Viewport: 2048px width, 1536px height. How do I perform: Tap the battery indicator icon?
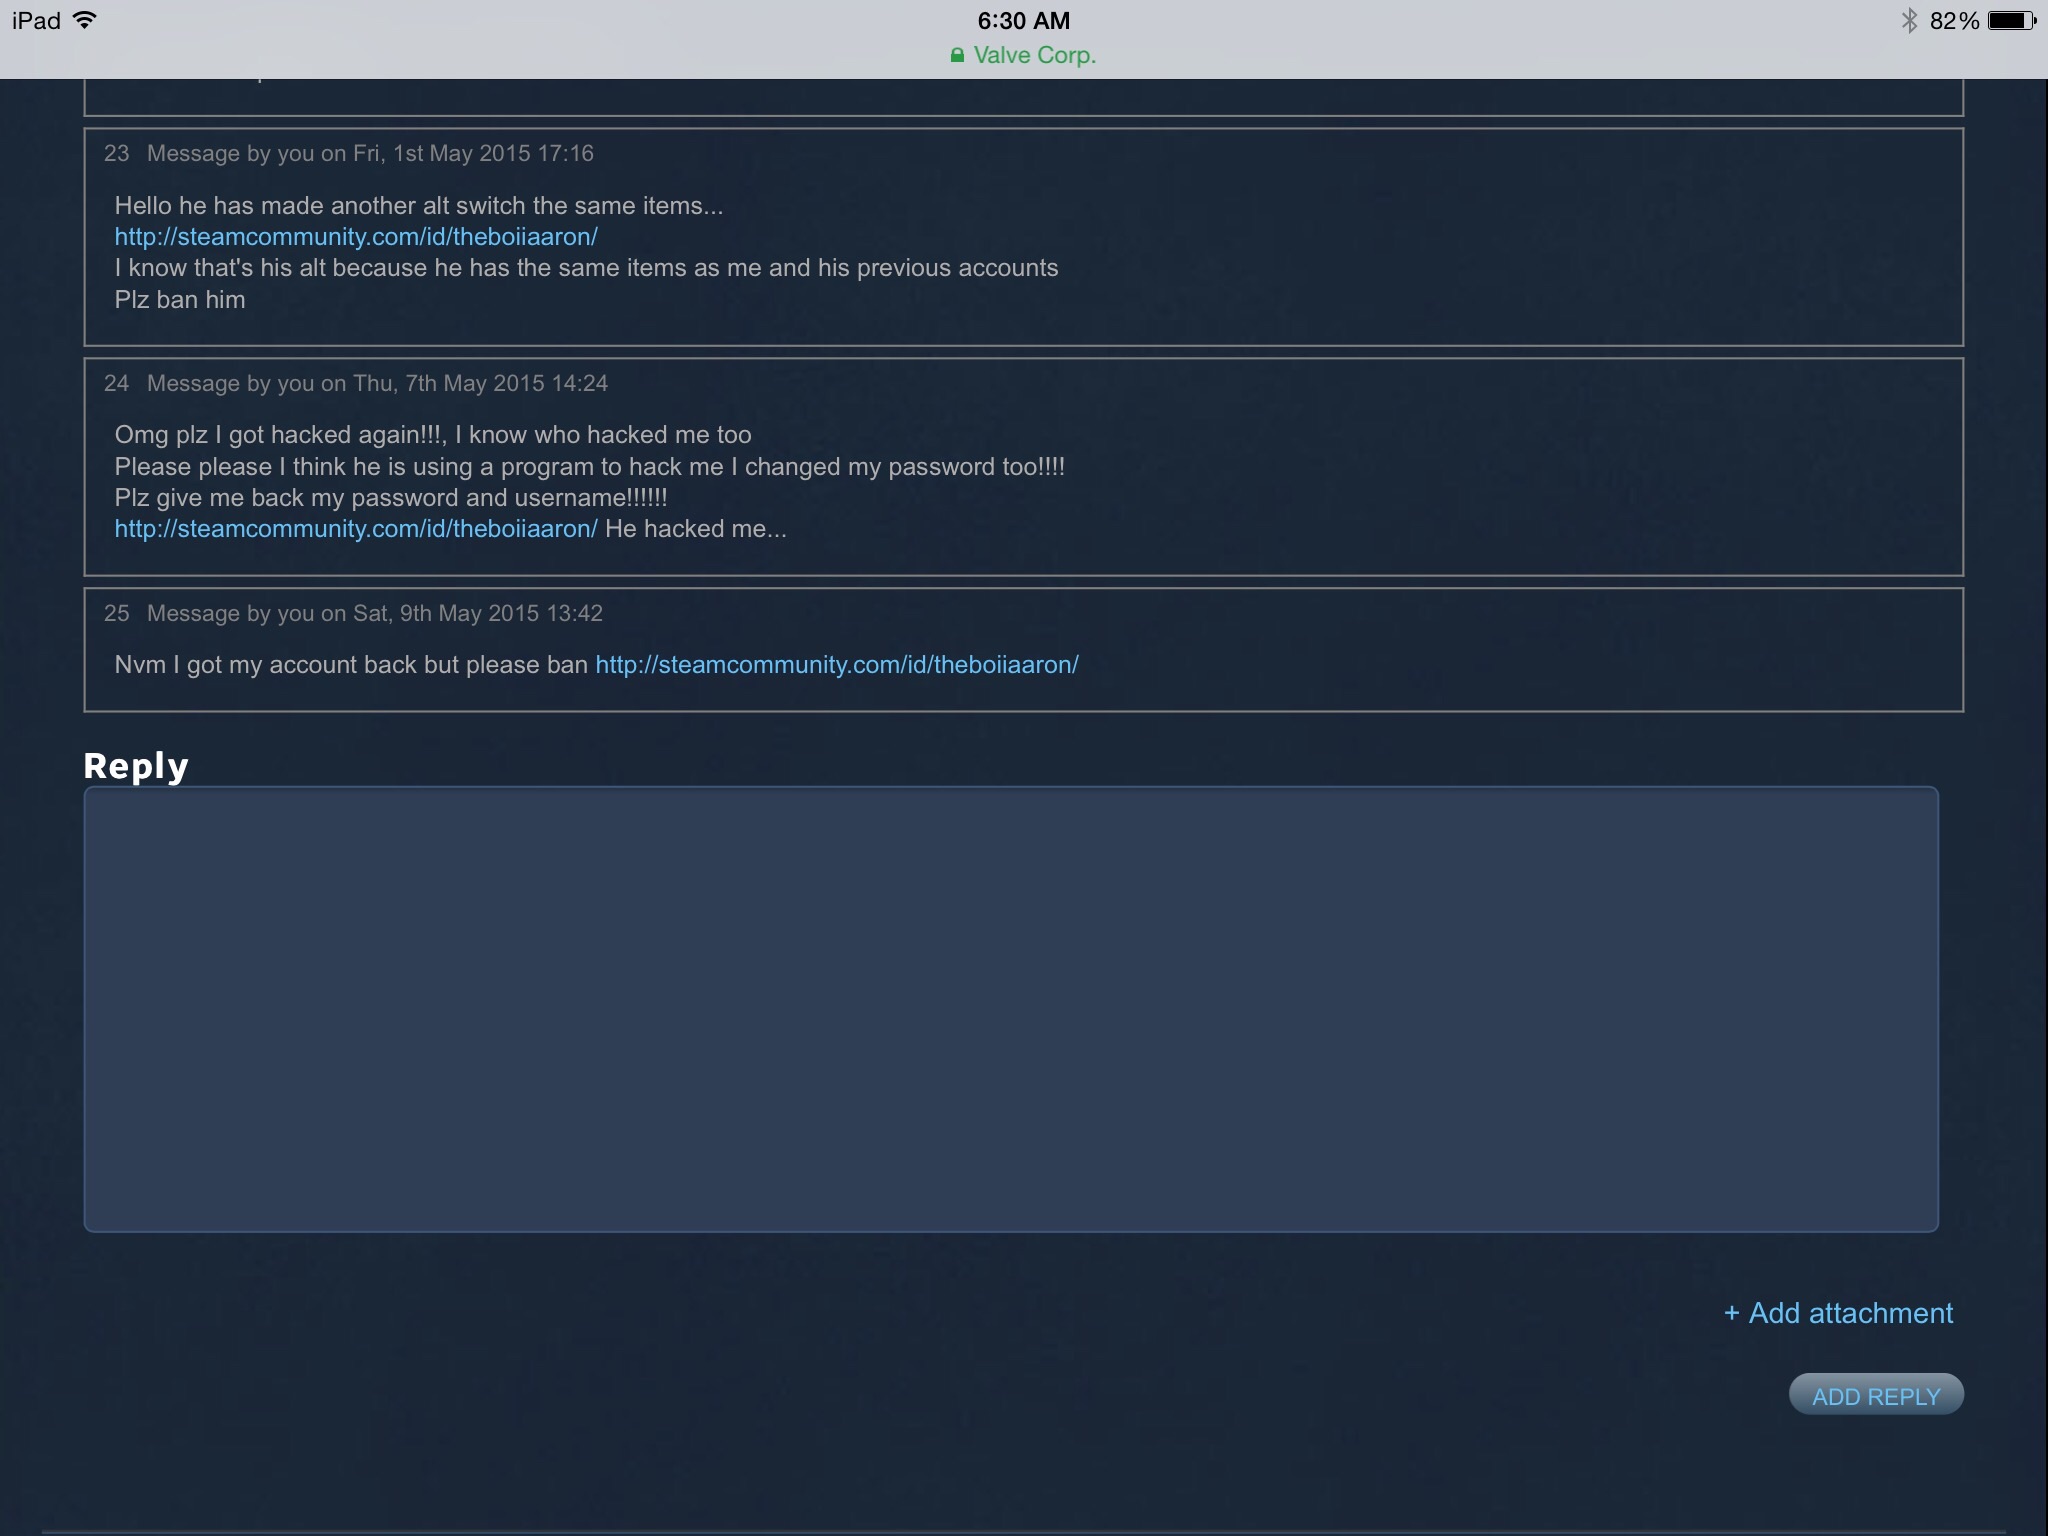click(2011, 20)
